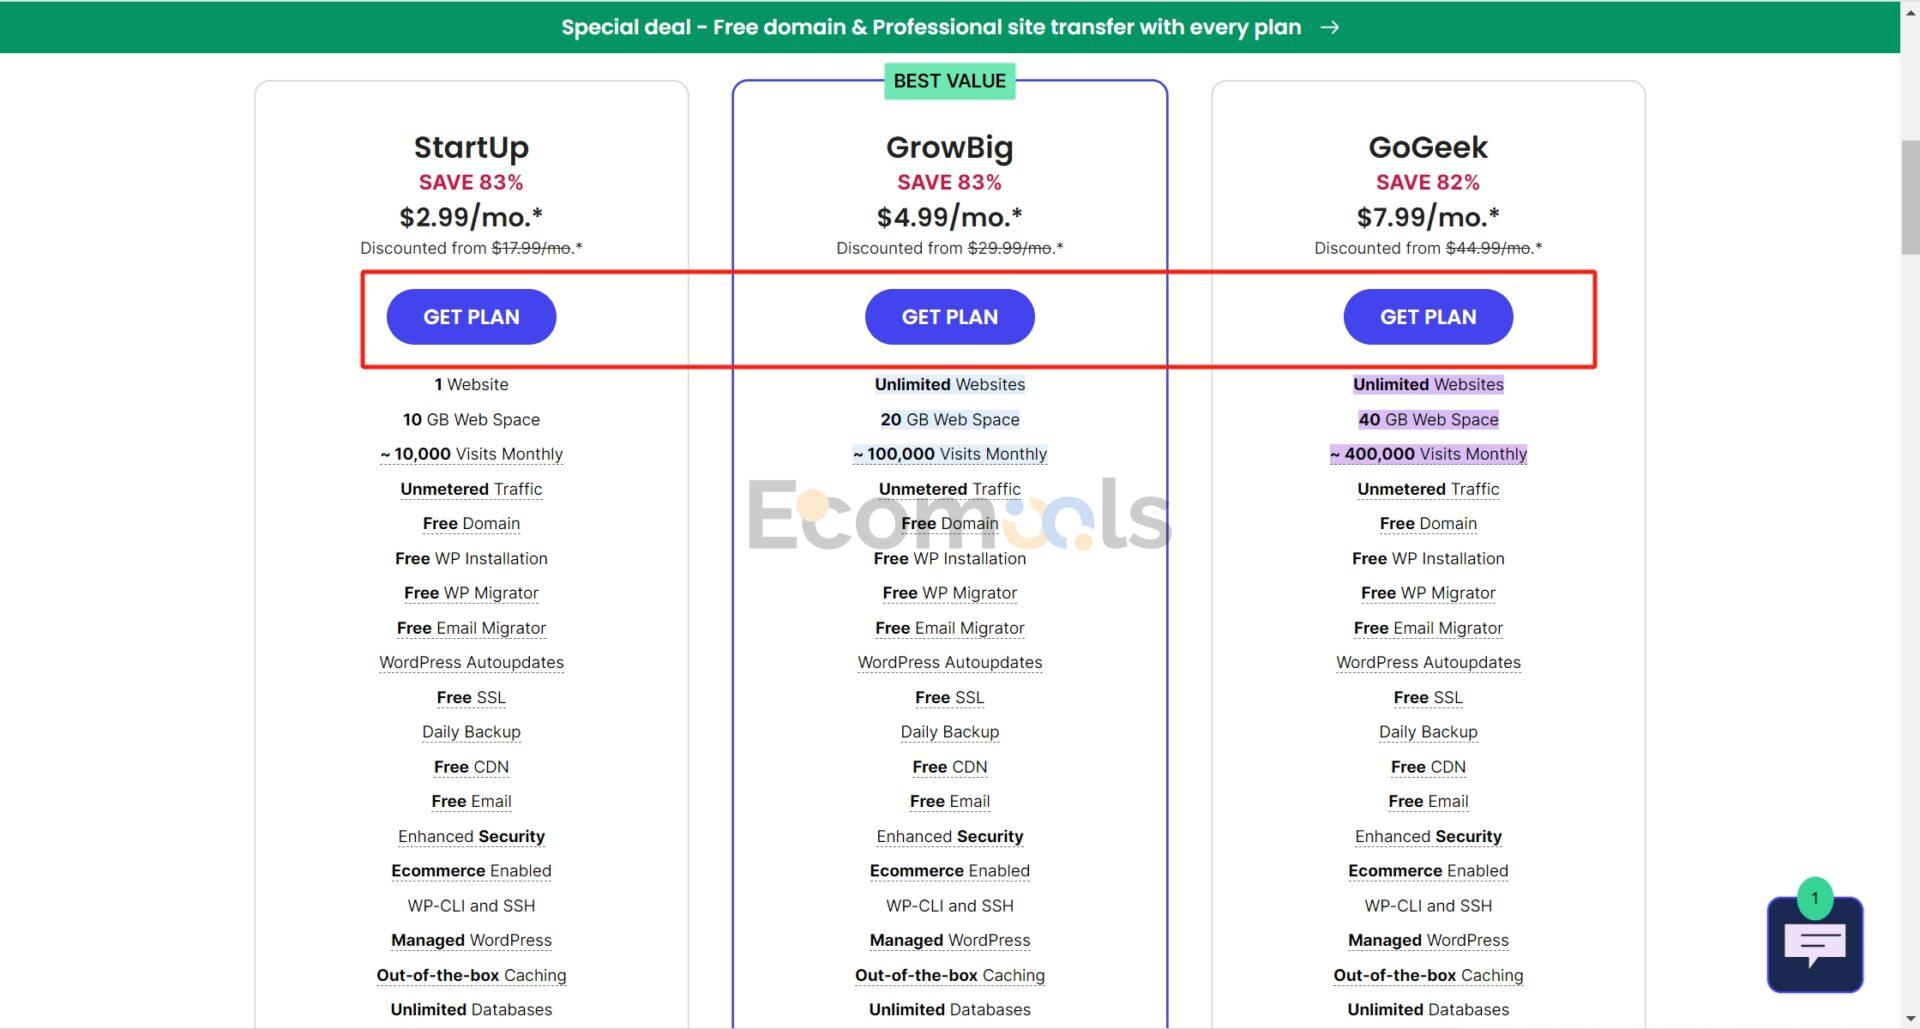Click GrowBig price '$4.99/mo.*'

tap(949, 217)
